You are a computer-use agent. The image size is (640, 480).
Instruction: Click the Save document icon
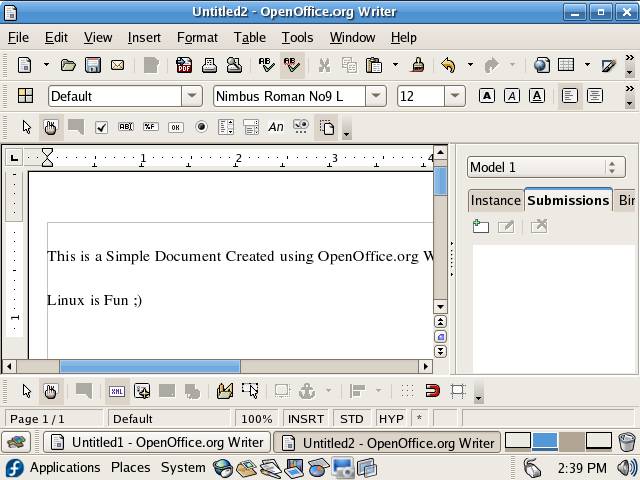pos(93,66)
